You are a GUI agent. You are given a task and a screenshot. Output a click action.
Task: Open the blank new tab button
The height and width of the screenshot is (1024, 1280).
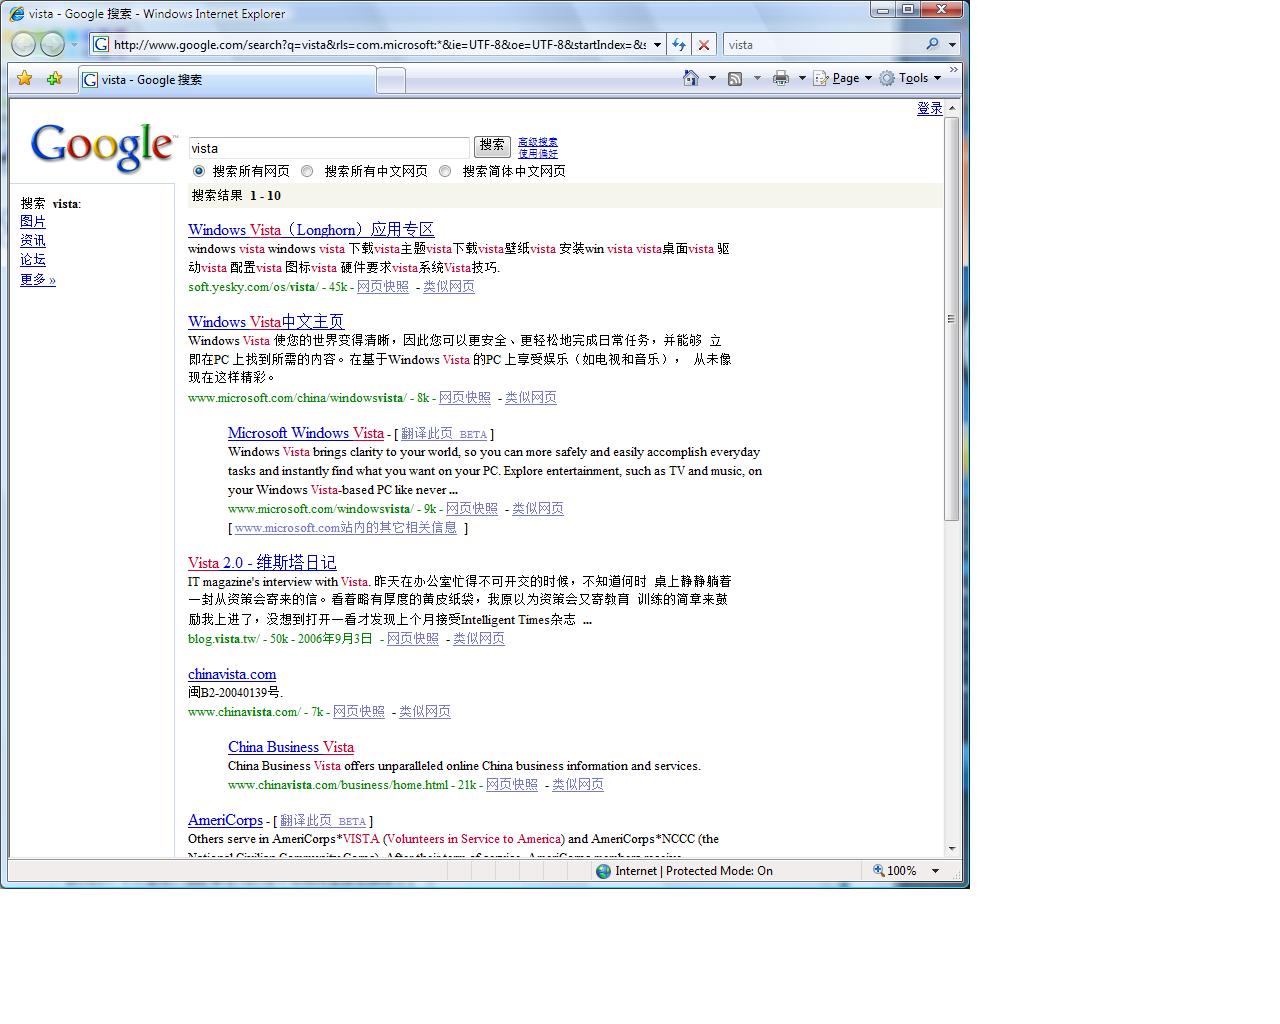(x=391, y=80)
